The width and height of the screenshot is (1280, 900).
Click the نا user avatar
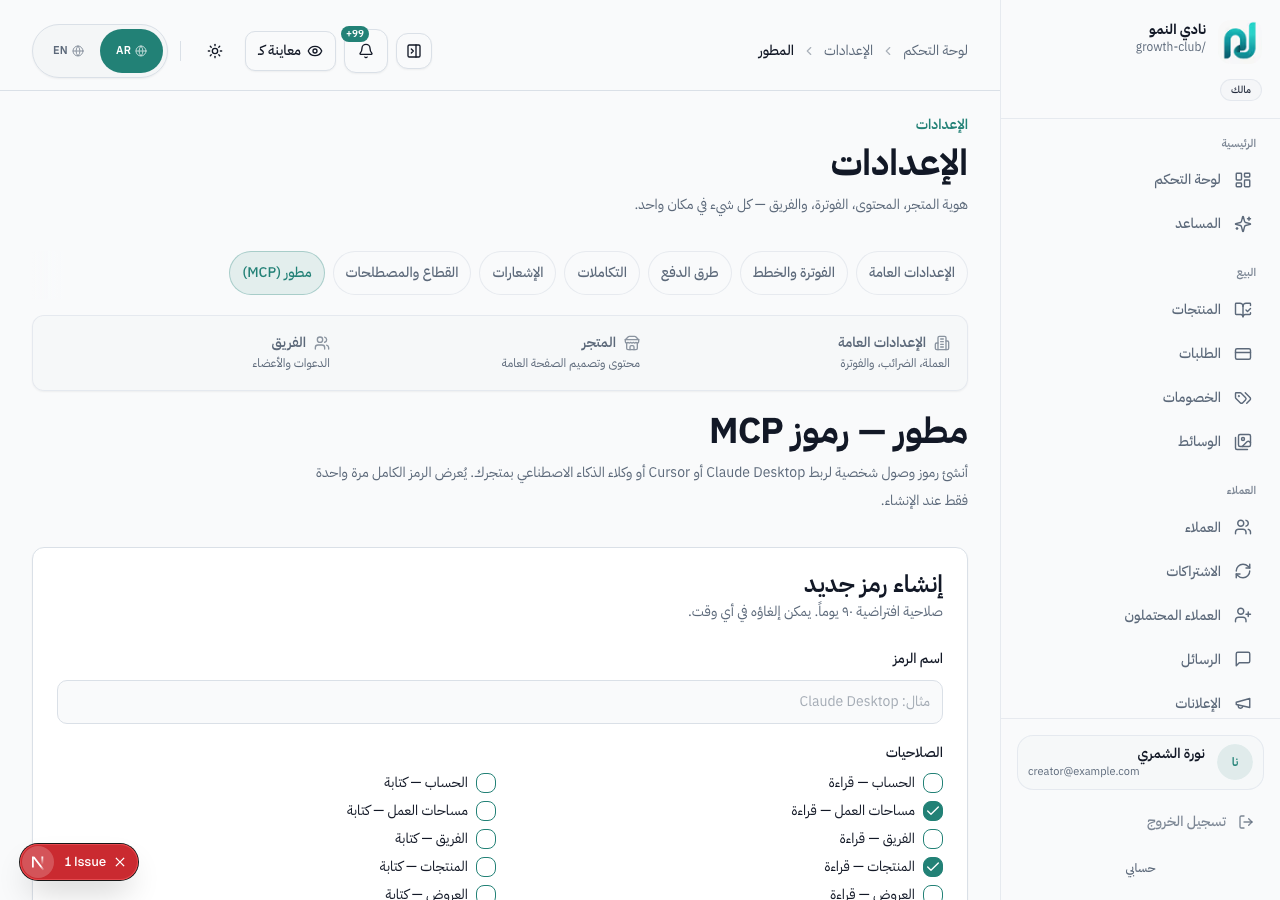(x=1235, y=762)
